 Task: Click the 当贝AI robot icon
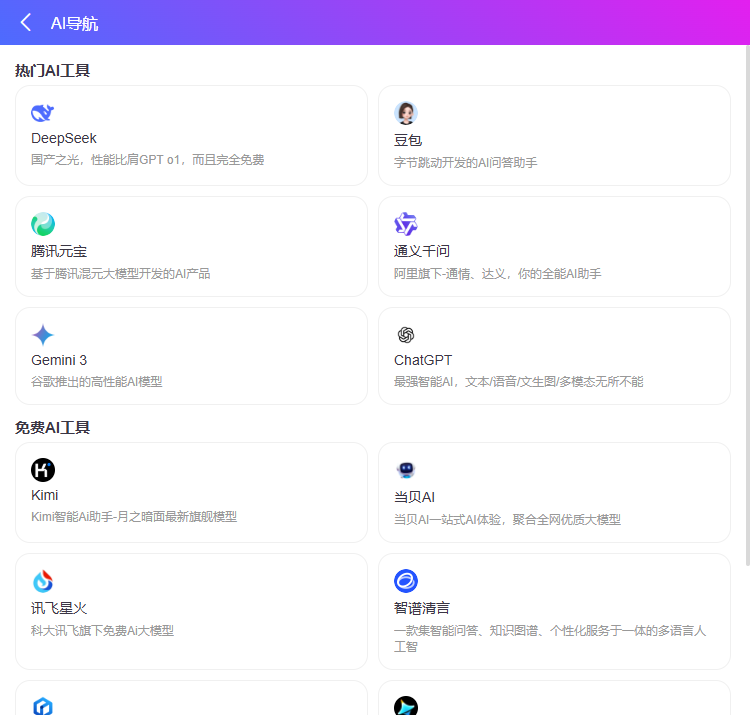(x=406, y=470)
